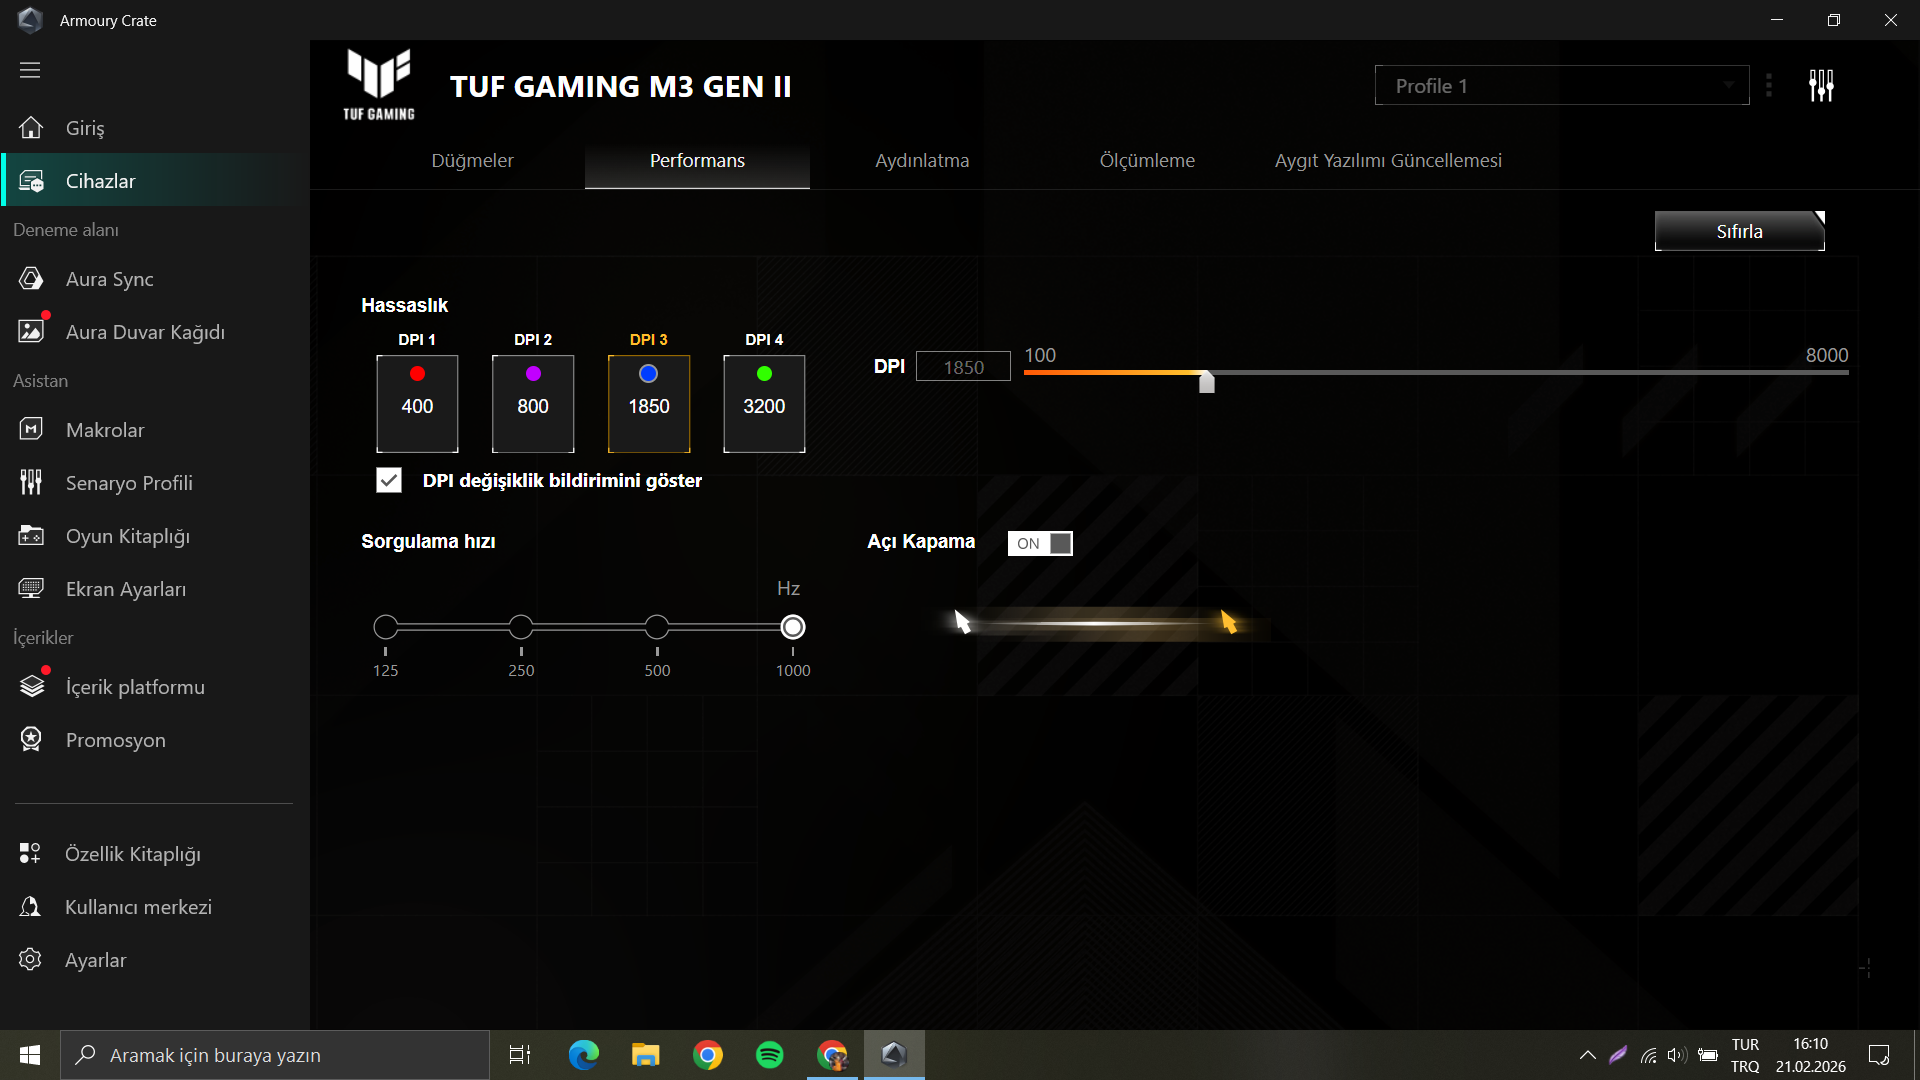The image size is (1920, 1080).
Task: Switch to Performans tab
Action: click(697, 161)
